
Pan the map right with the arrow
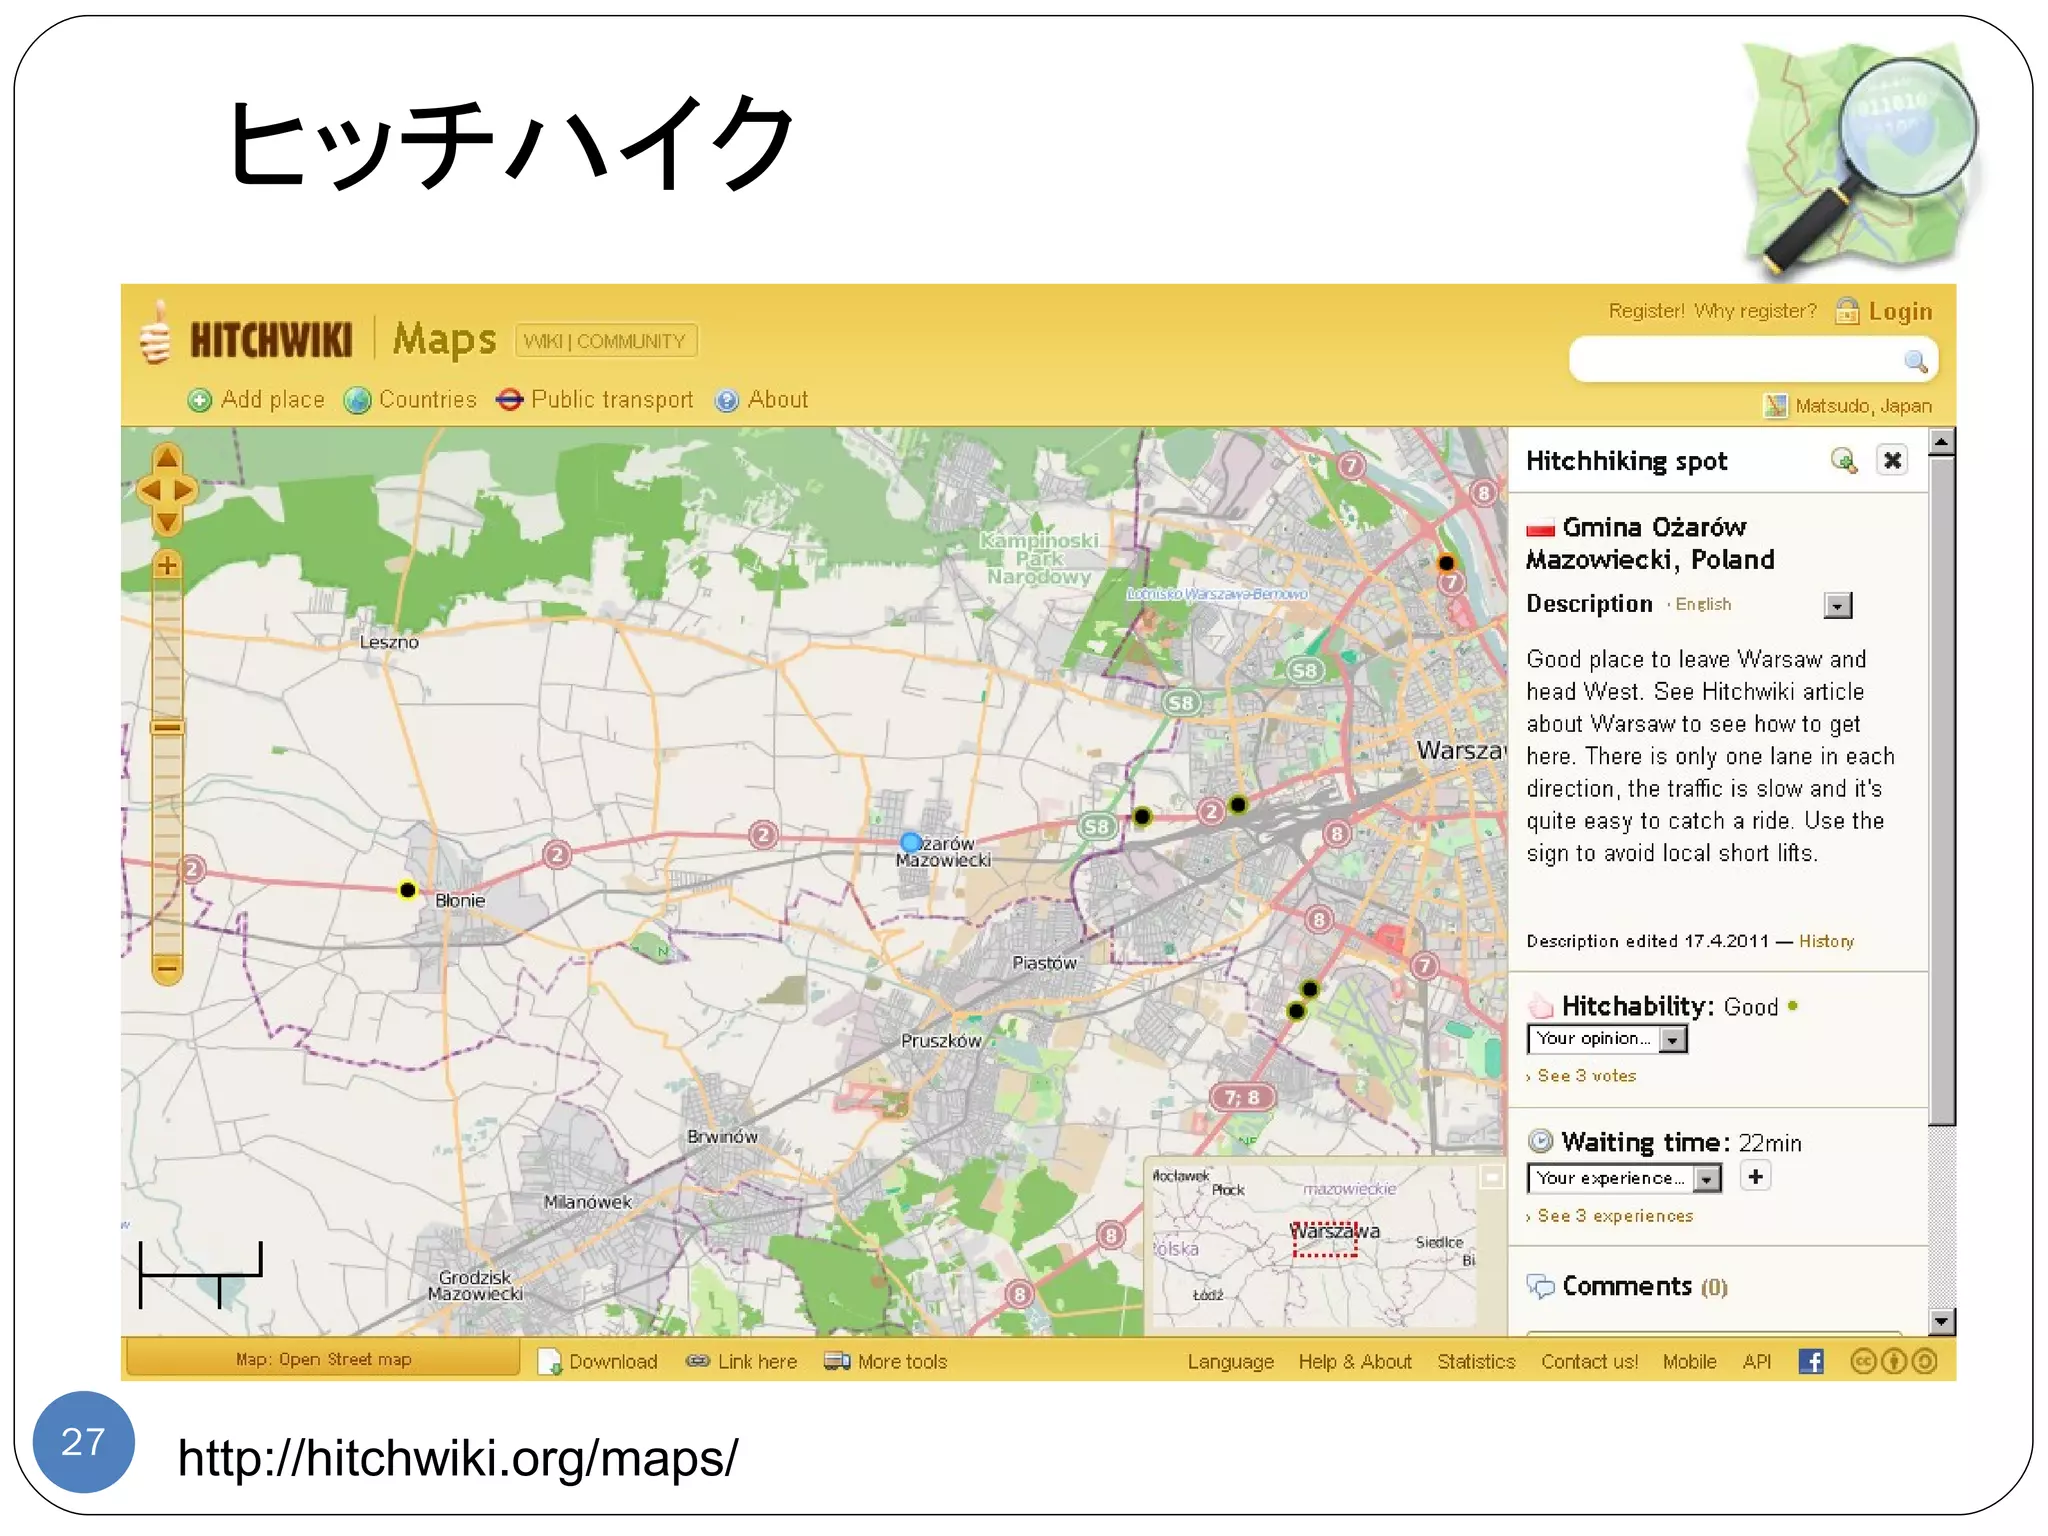click(x=186, y=490)
